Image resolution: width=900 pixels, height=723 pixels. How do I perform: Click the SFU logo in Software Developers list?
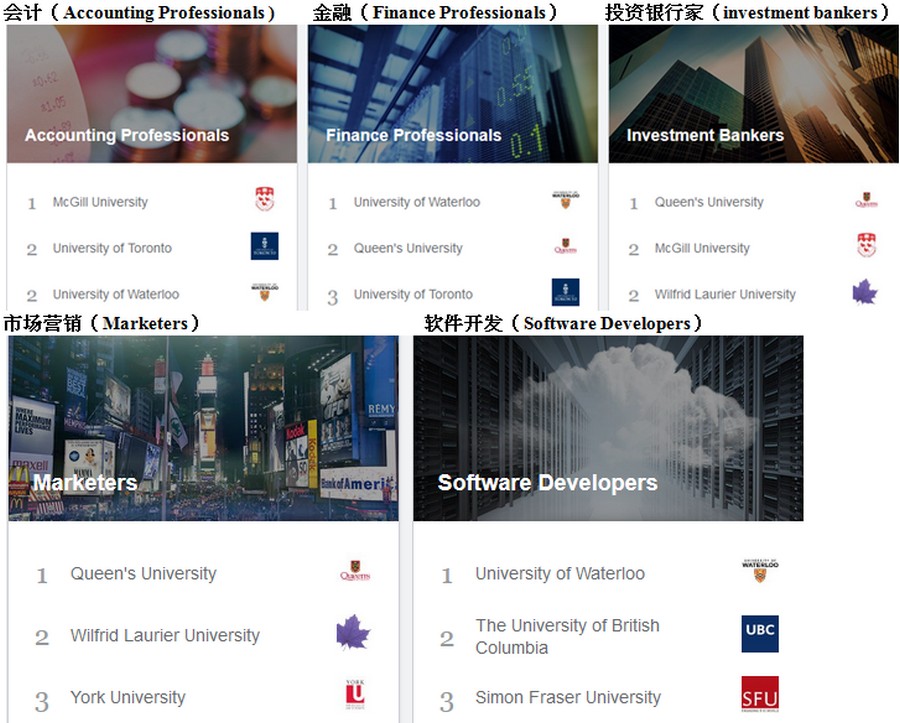pos(760,694)
